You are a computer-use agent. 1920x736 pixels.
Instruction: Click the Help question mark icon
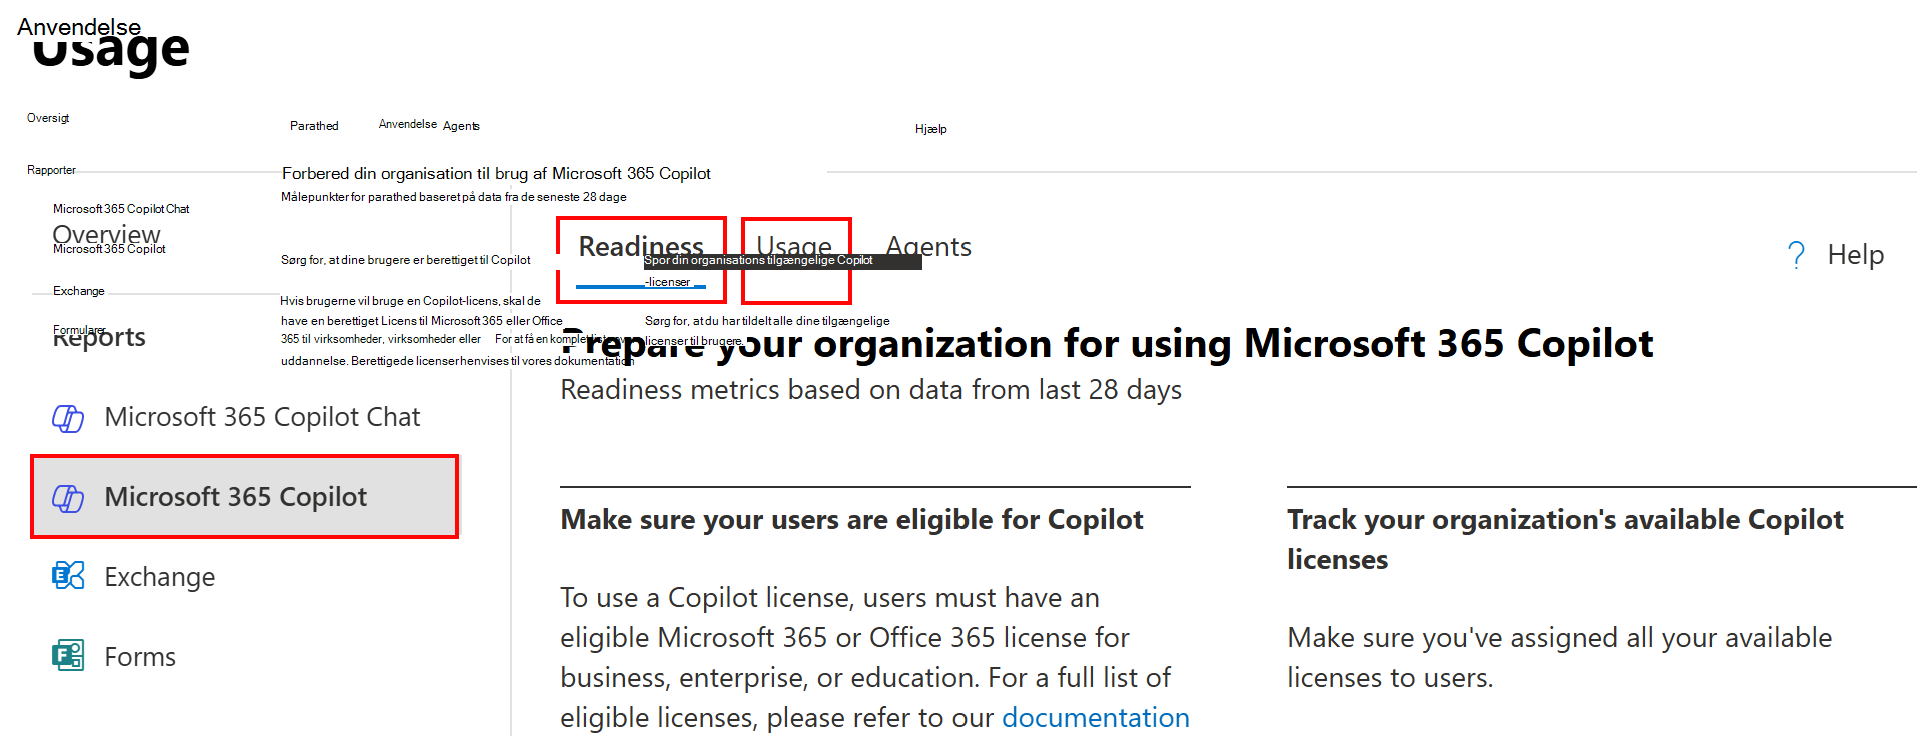pyautogui.click(x=1796, y=255)
